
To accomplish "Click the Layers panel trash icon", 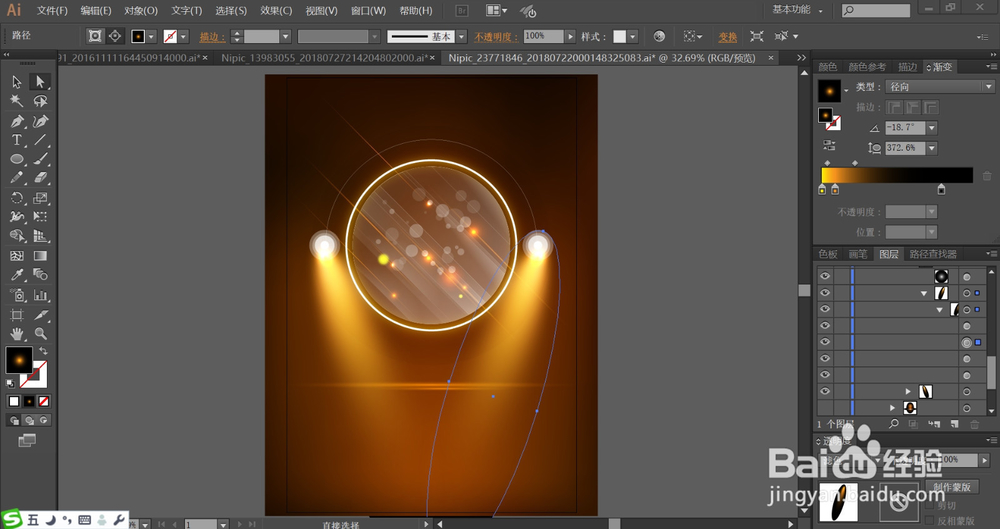I will coord(974,424).
